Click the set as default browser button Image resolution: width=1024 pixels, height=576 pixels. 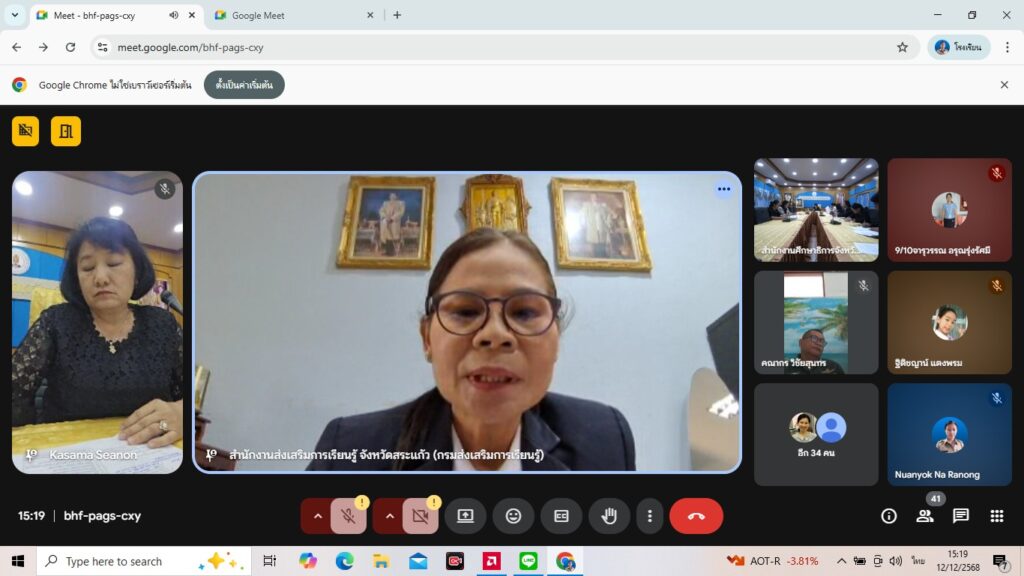[244, 85]
